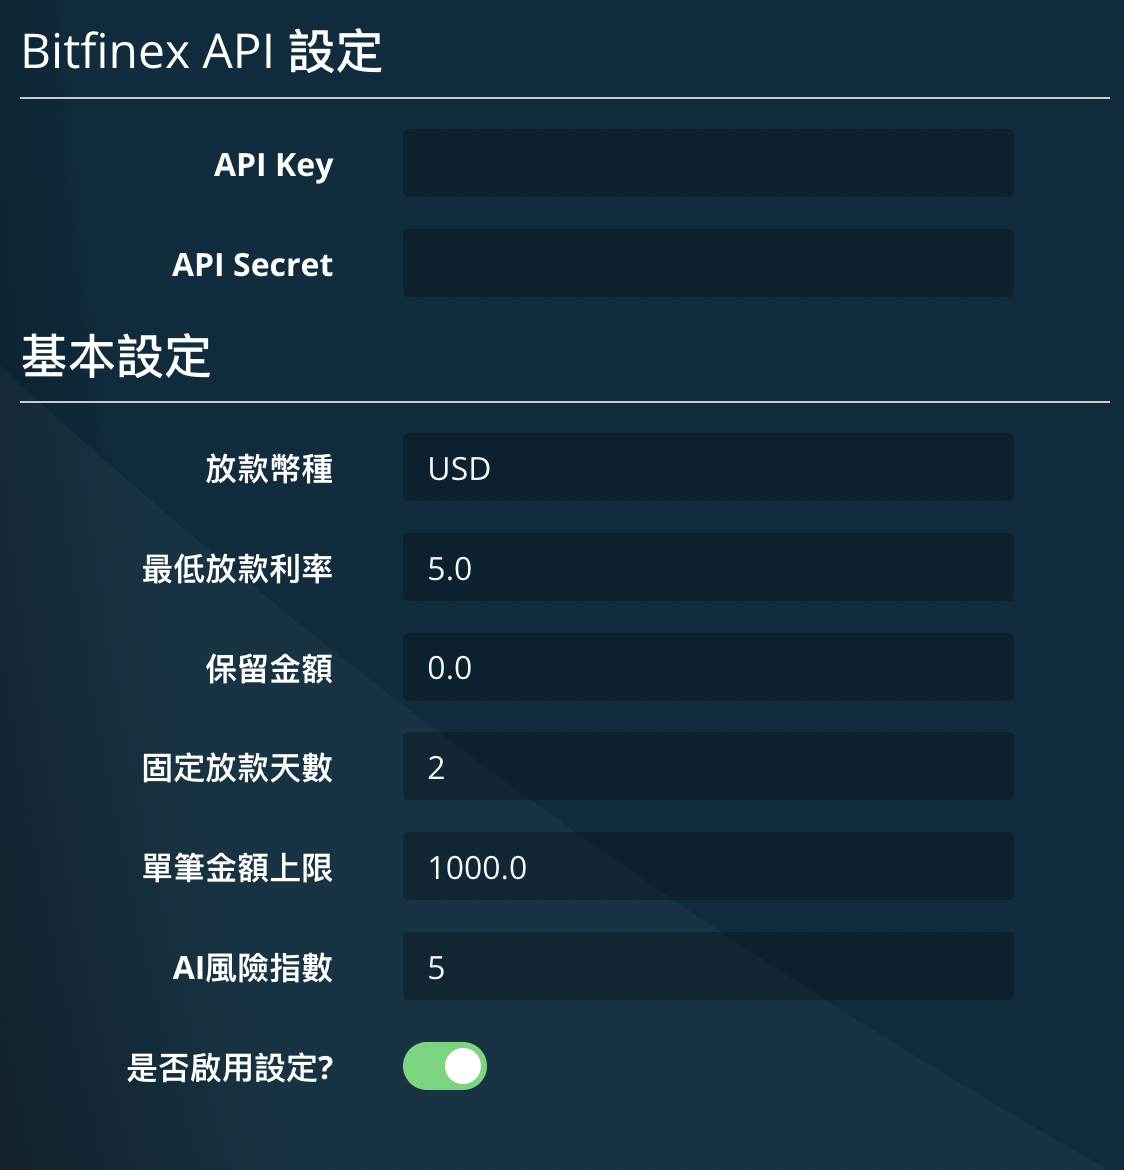1124x1170 pixels.
Task: Click the 最低放款利率 label
Action: (237, 569)
